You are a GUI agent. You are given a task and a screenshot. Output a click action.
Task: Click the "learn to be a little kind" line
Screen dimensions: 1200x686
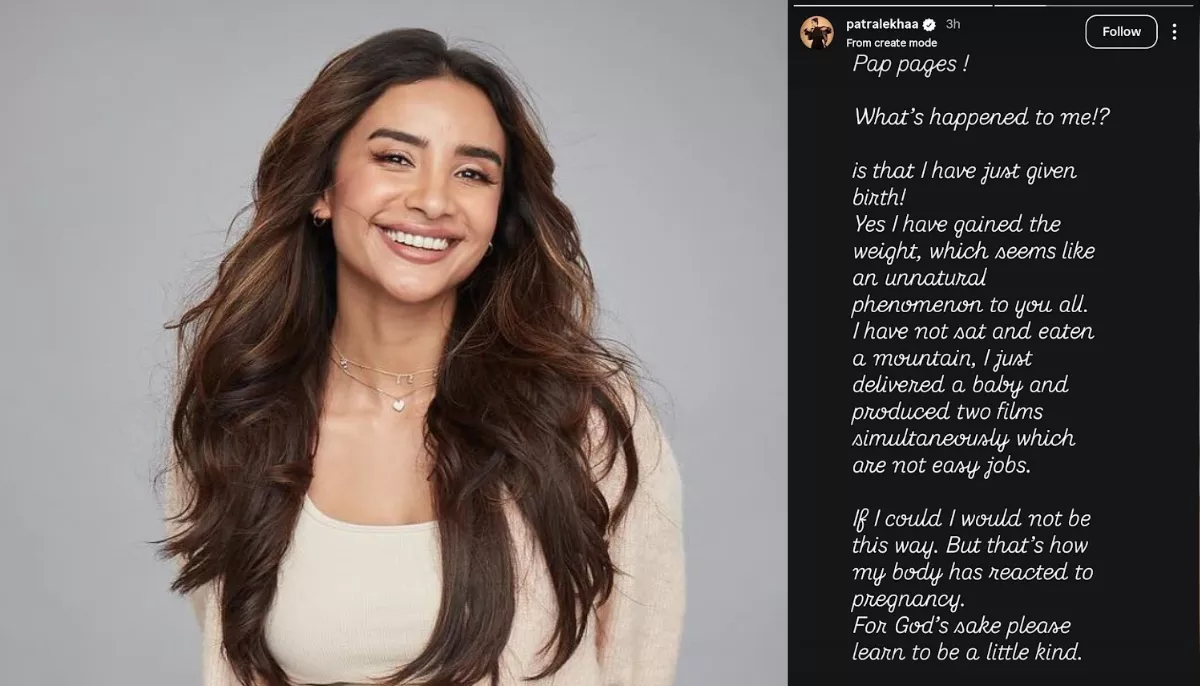coord(966,652)
